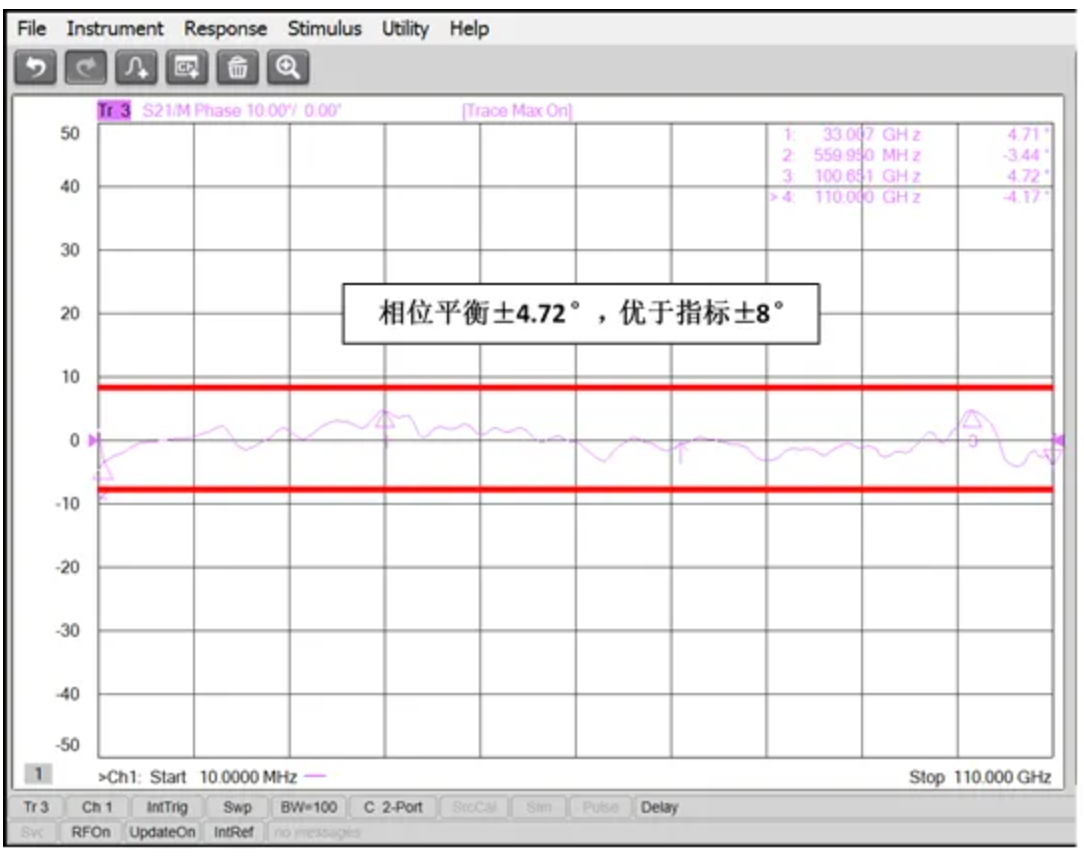The height and width of the screenshot is (858, 1084).
Task: Click the IntTrig trigger button
Action: [x=167, y=807]
